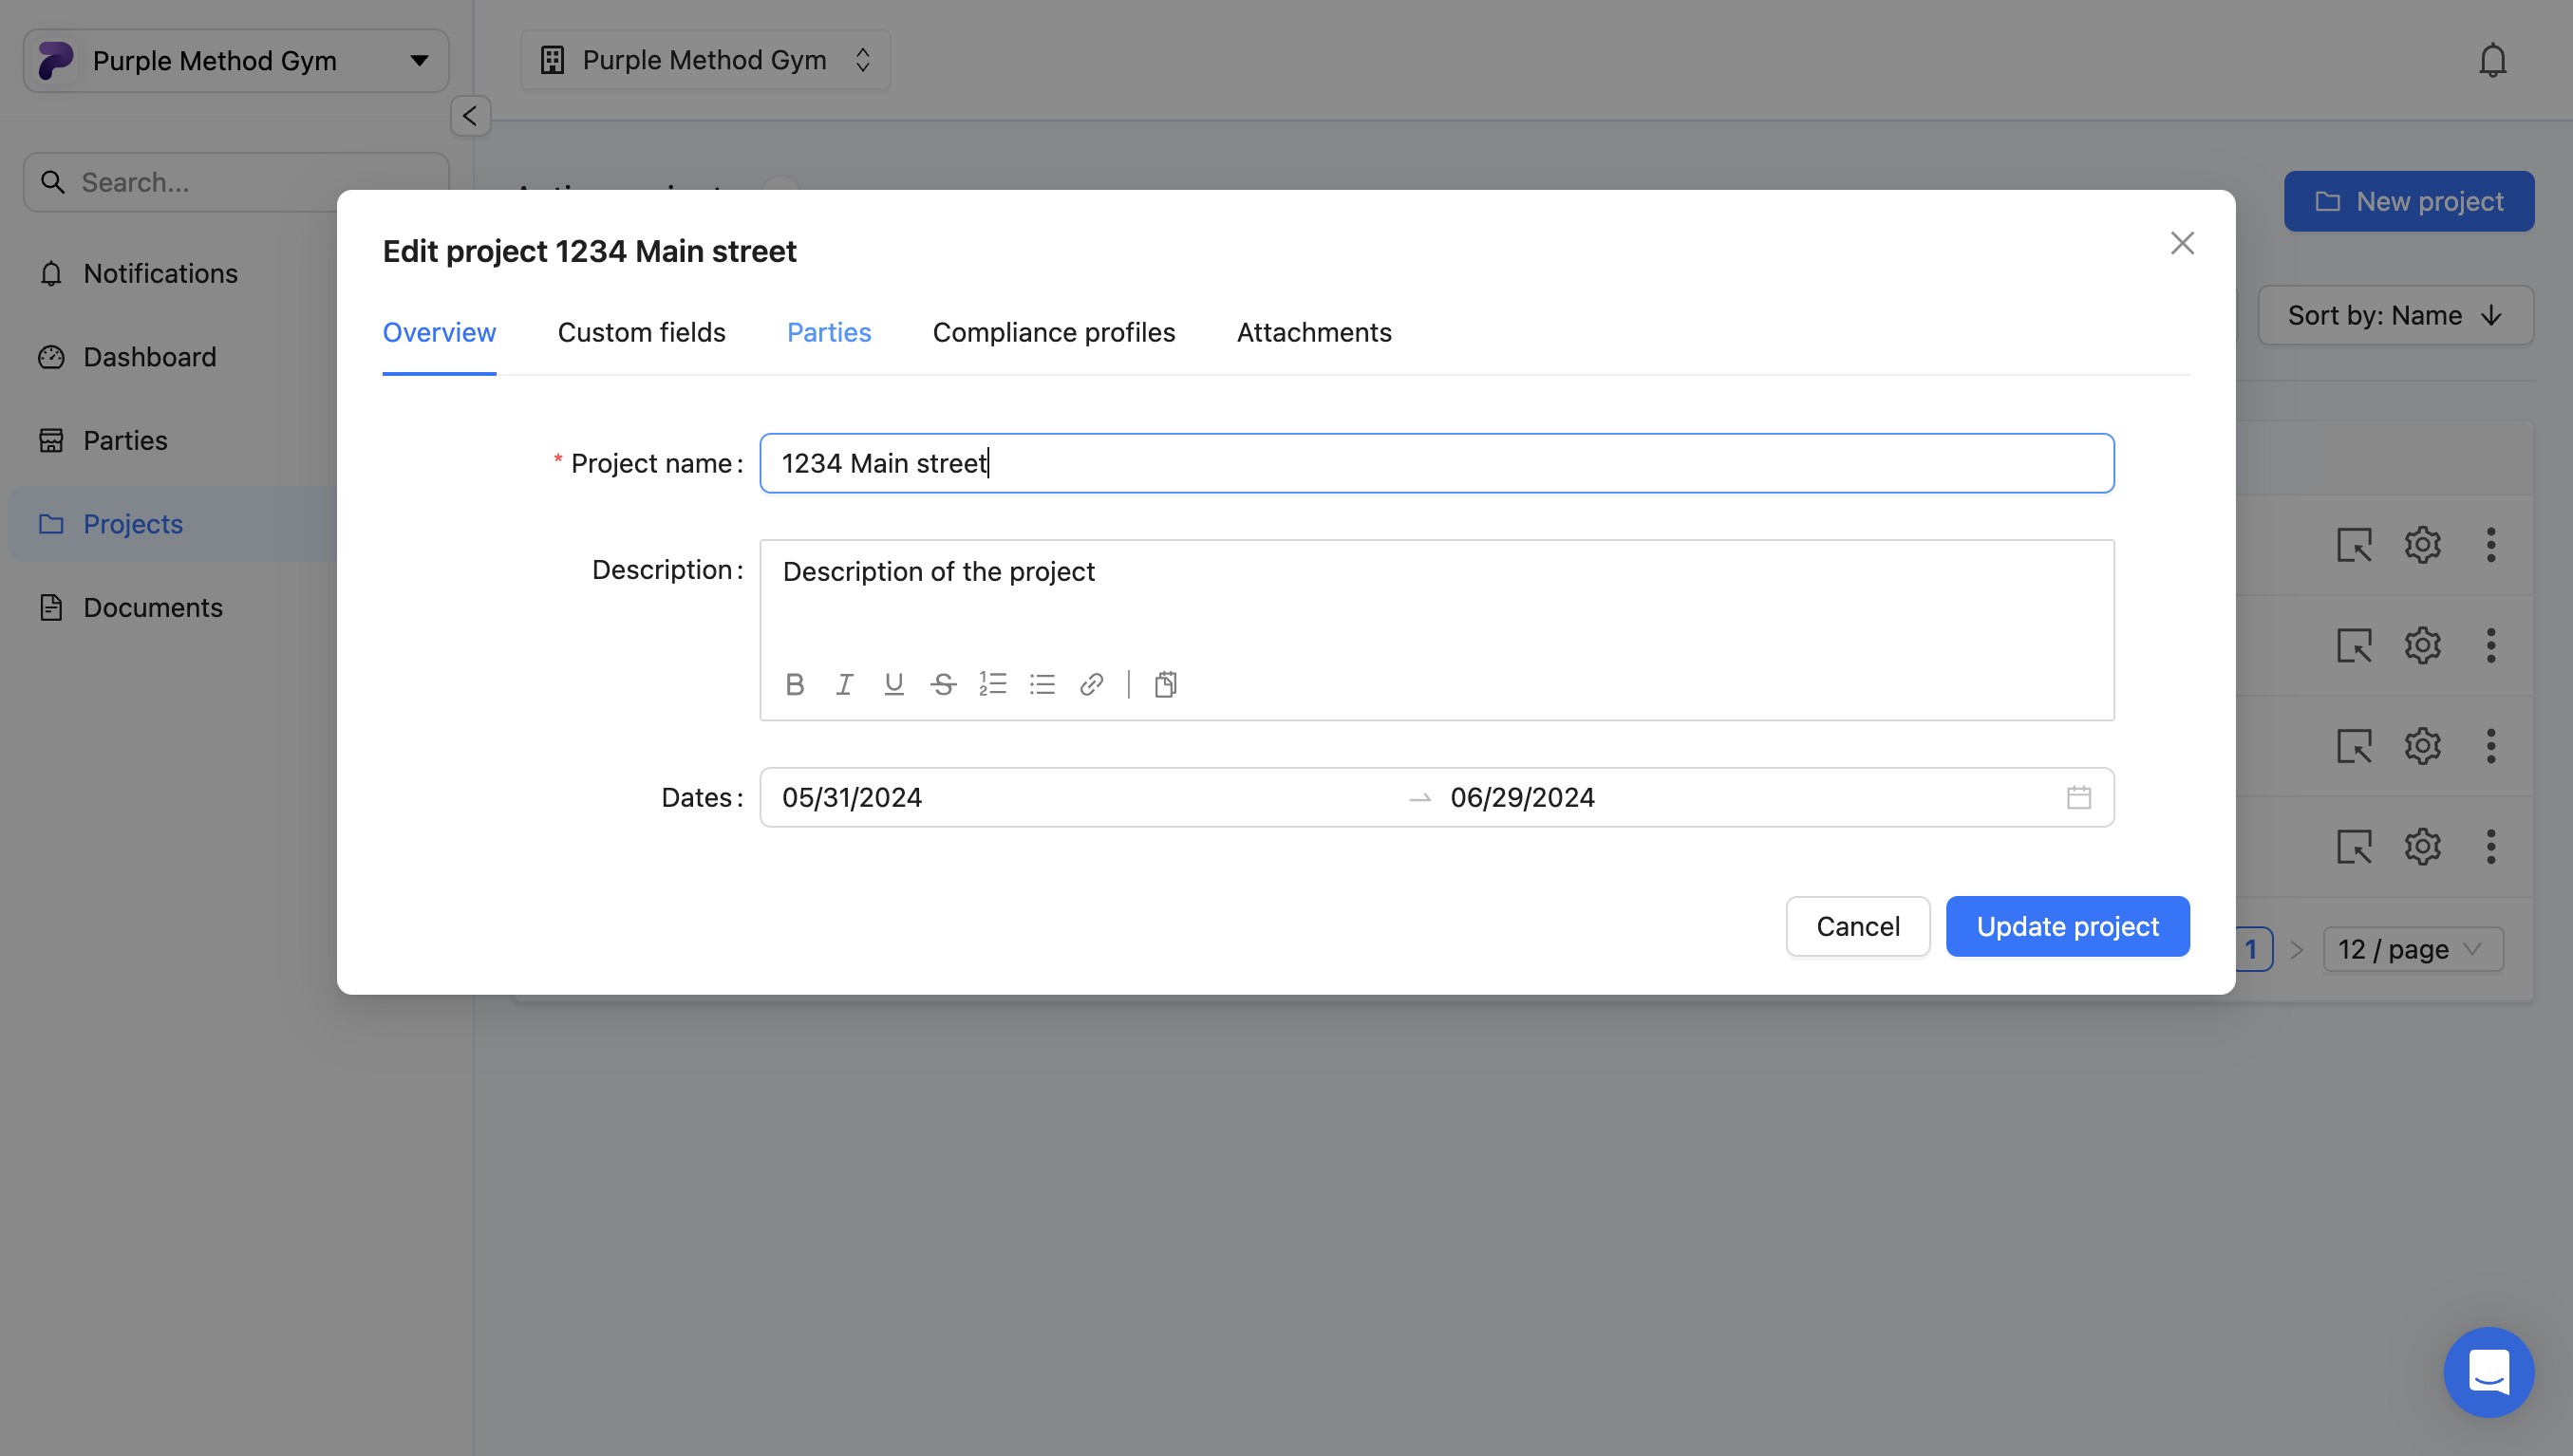Apply italic formatting in description
2573x1456 pixels.
pyautogui.click(x=844, y=685)
